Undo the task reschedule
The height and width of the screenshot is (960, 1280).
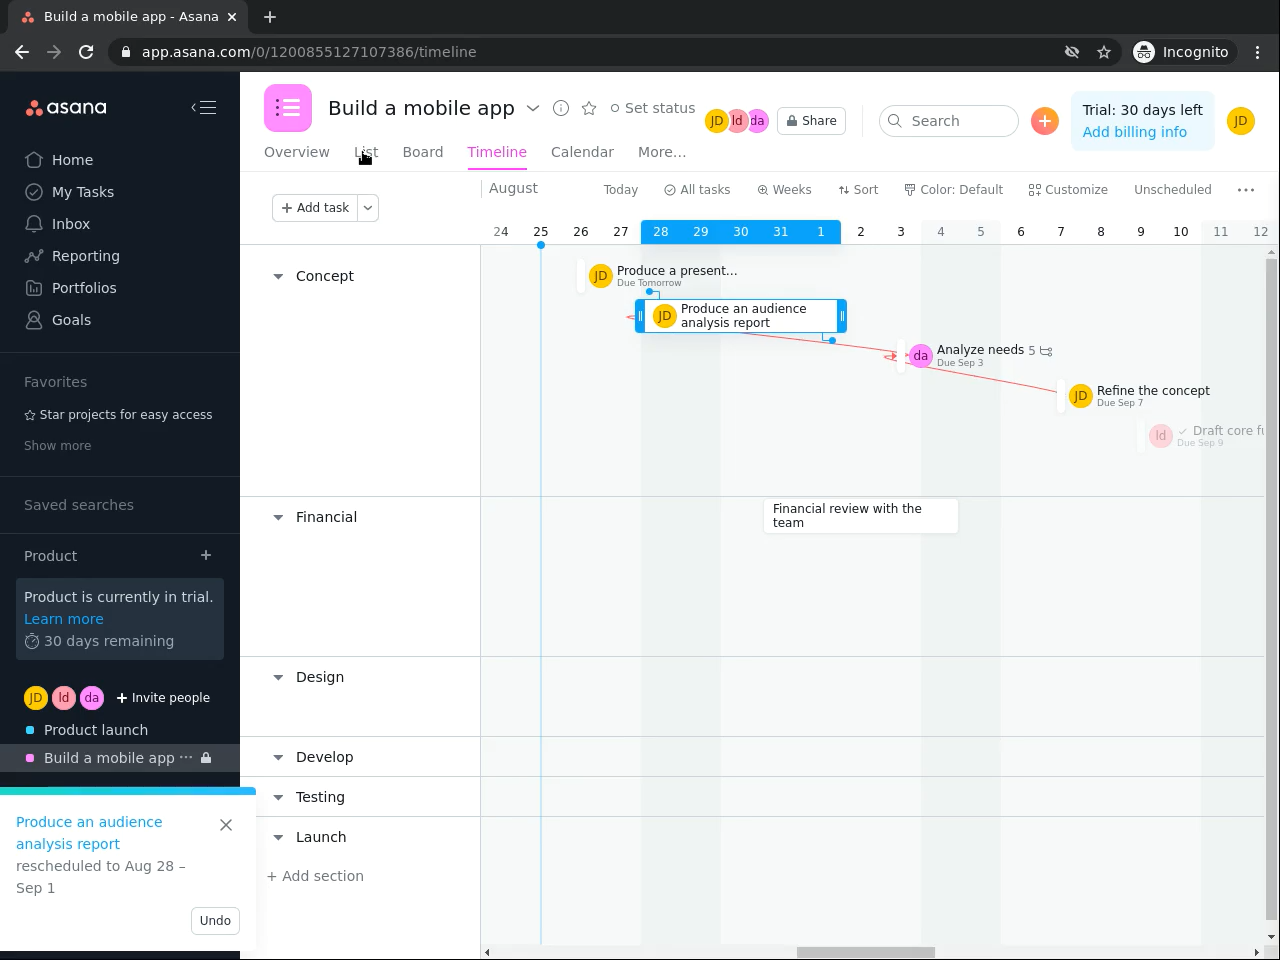(x=215, y=921)
